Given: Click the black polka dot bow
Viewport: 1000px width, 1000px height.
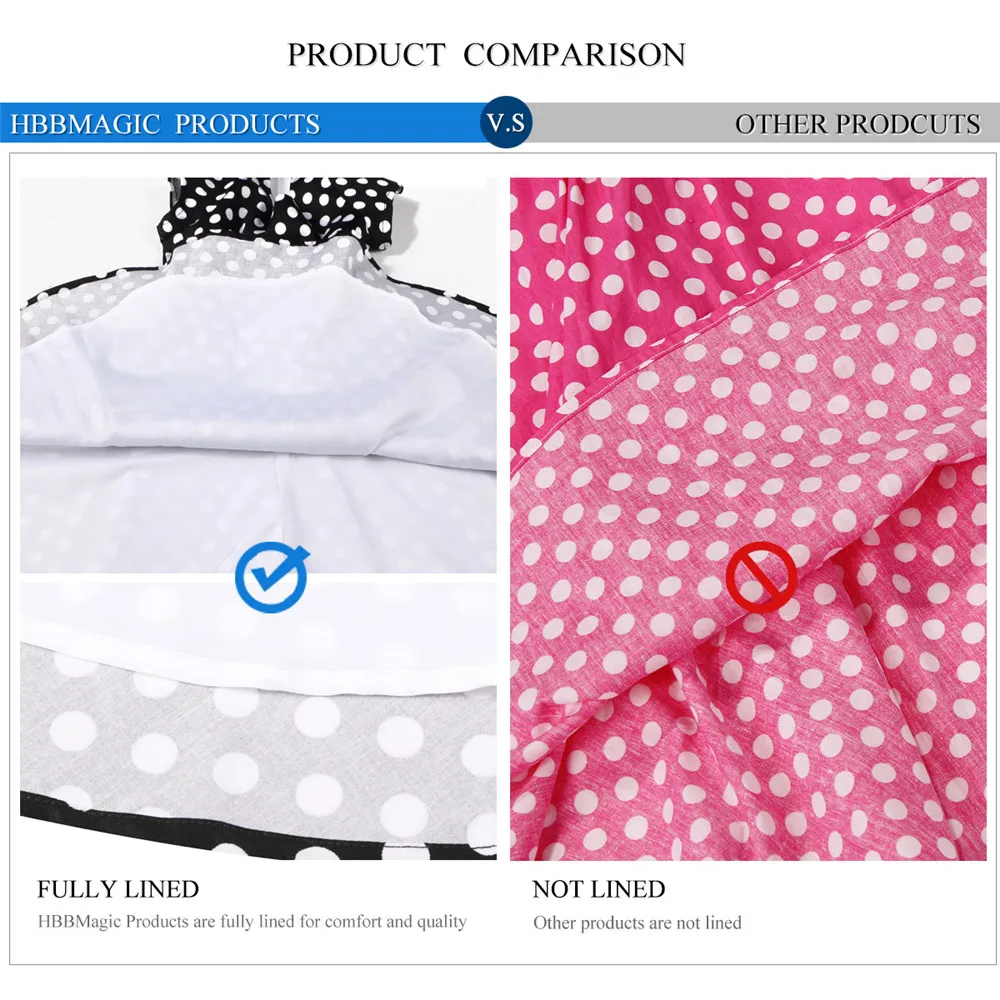Looking at the screenshot, I should point(281,209).
